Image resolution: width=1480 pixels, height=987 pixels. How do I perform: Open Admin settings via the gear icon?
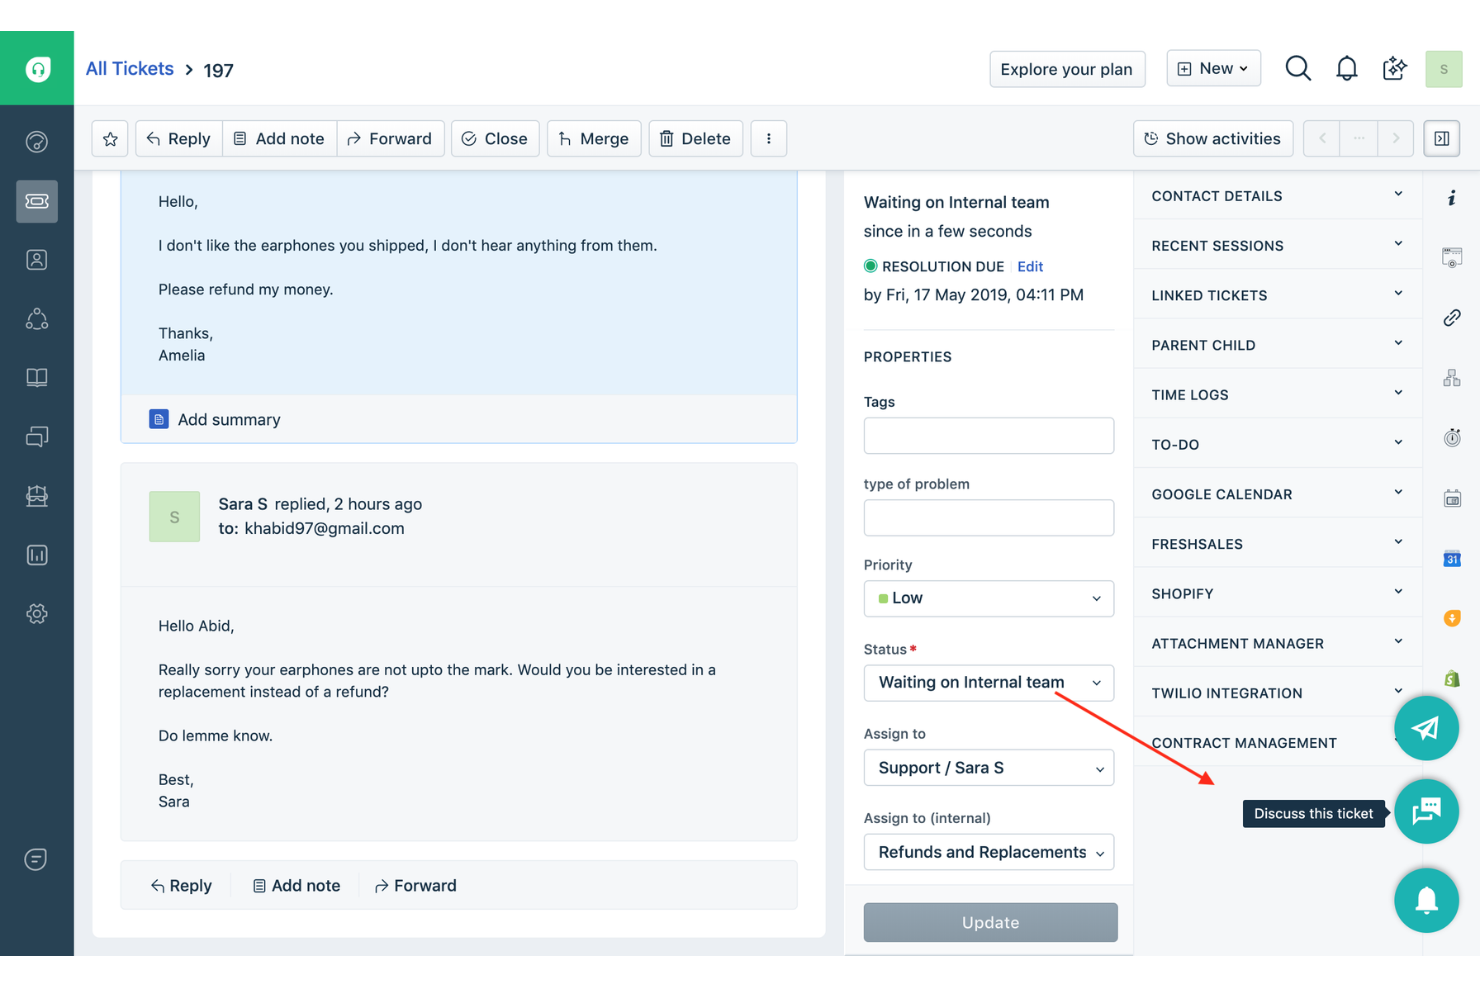[37, 613]
